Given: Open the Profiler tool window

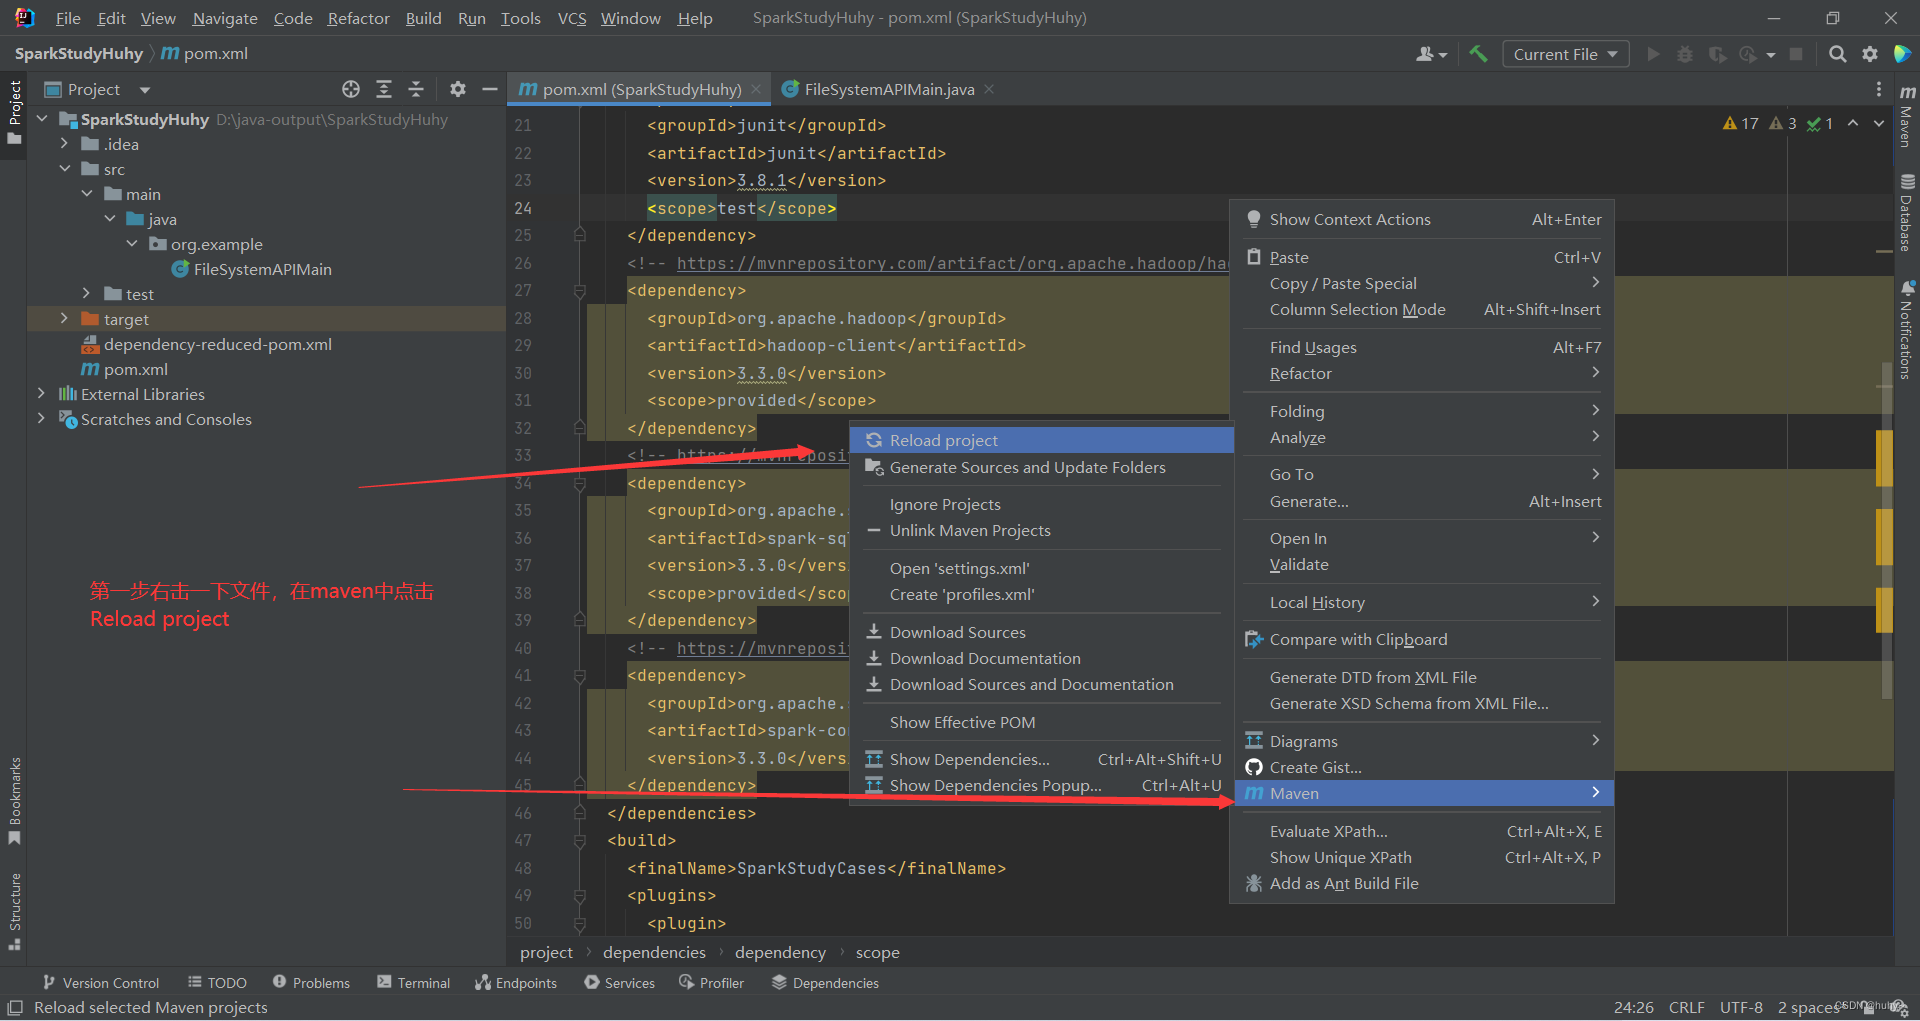Looking at the screenshot, I should (x=711, y=983).
